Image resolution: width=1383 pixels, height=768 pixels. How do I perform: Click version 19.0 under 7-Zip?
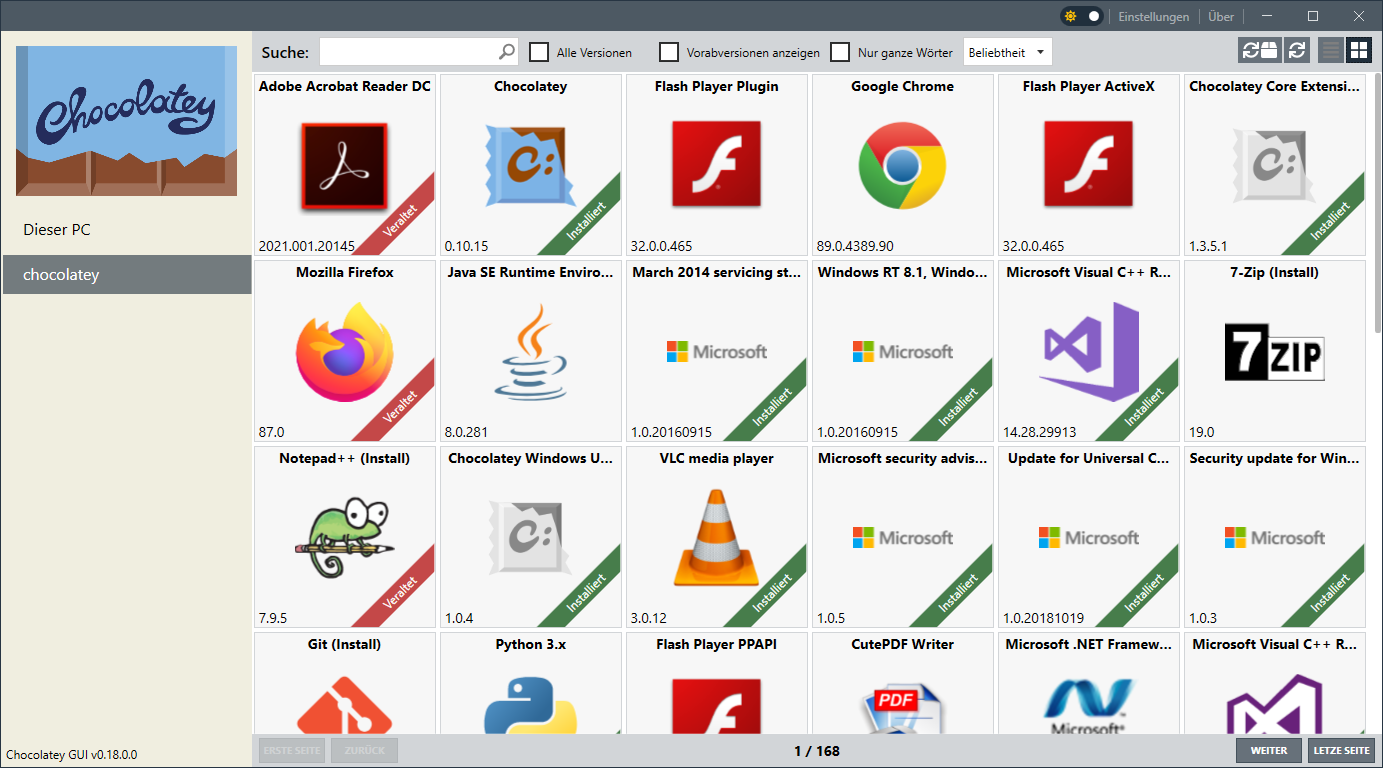point(1202,432)
